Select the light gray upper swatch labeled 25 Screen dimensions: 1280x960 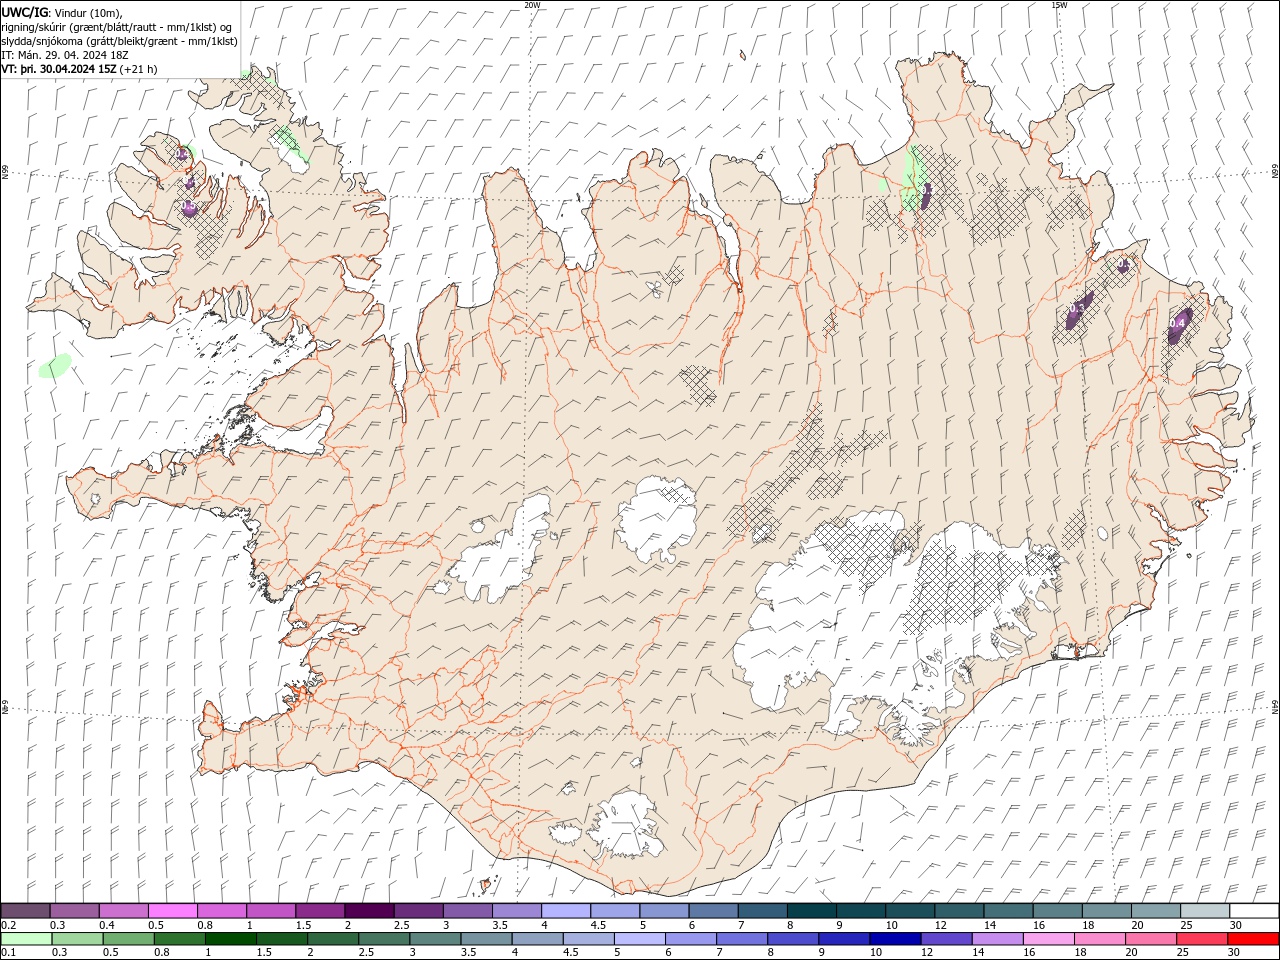tap(1204, 911)
